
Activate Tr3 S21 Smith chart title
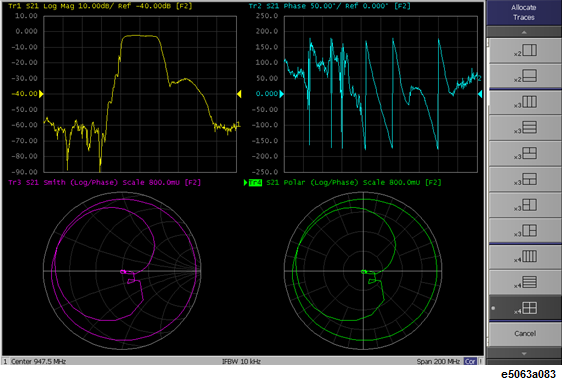click(104, 182)
